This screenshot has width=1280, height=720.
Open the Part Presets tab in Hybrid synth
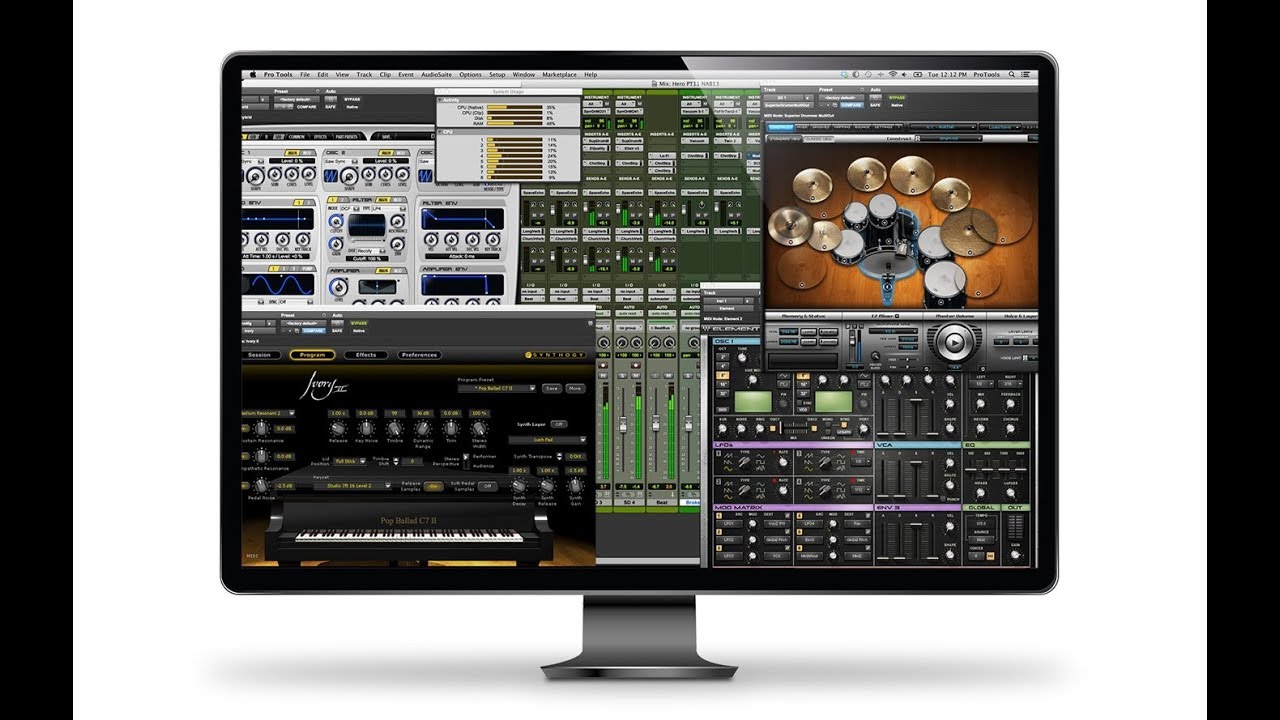tap(349, 137)
